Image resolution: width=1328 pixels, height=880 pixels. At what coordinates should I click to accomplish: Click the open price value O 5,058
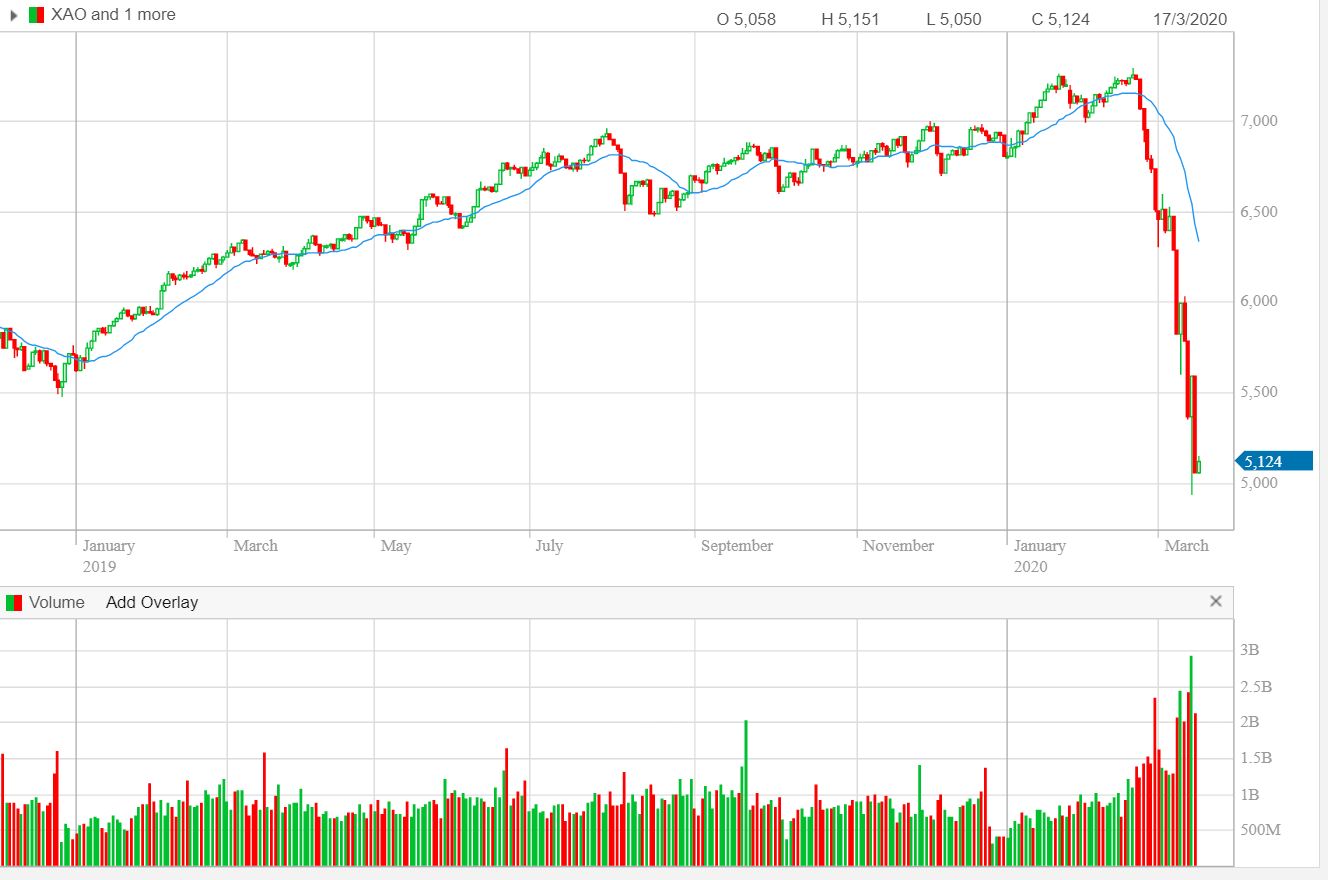click(x=746, y=19)
